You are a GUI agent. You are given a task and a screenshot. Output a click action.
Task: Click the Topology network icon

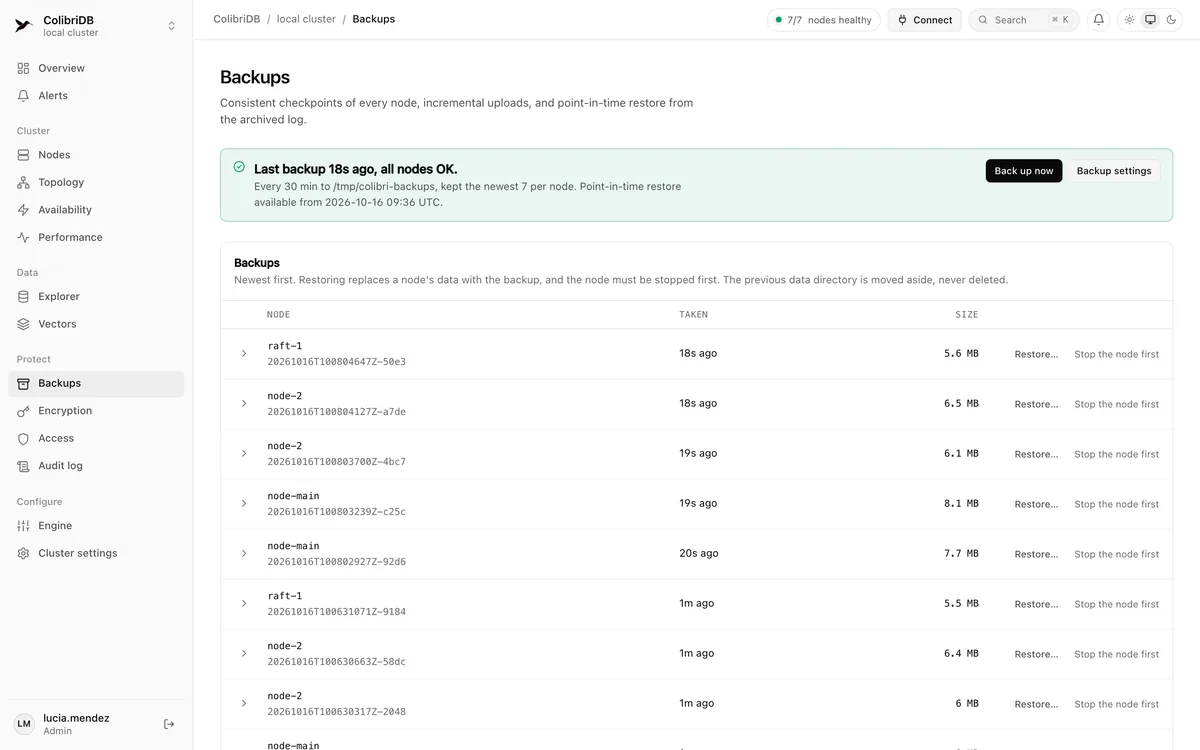point(24,182)
